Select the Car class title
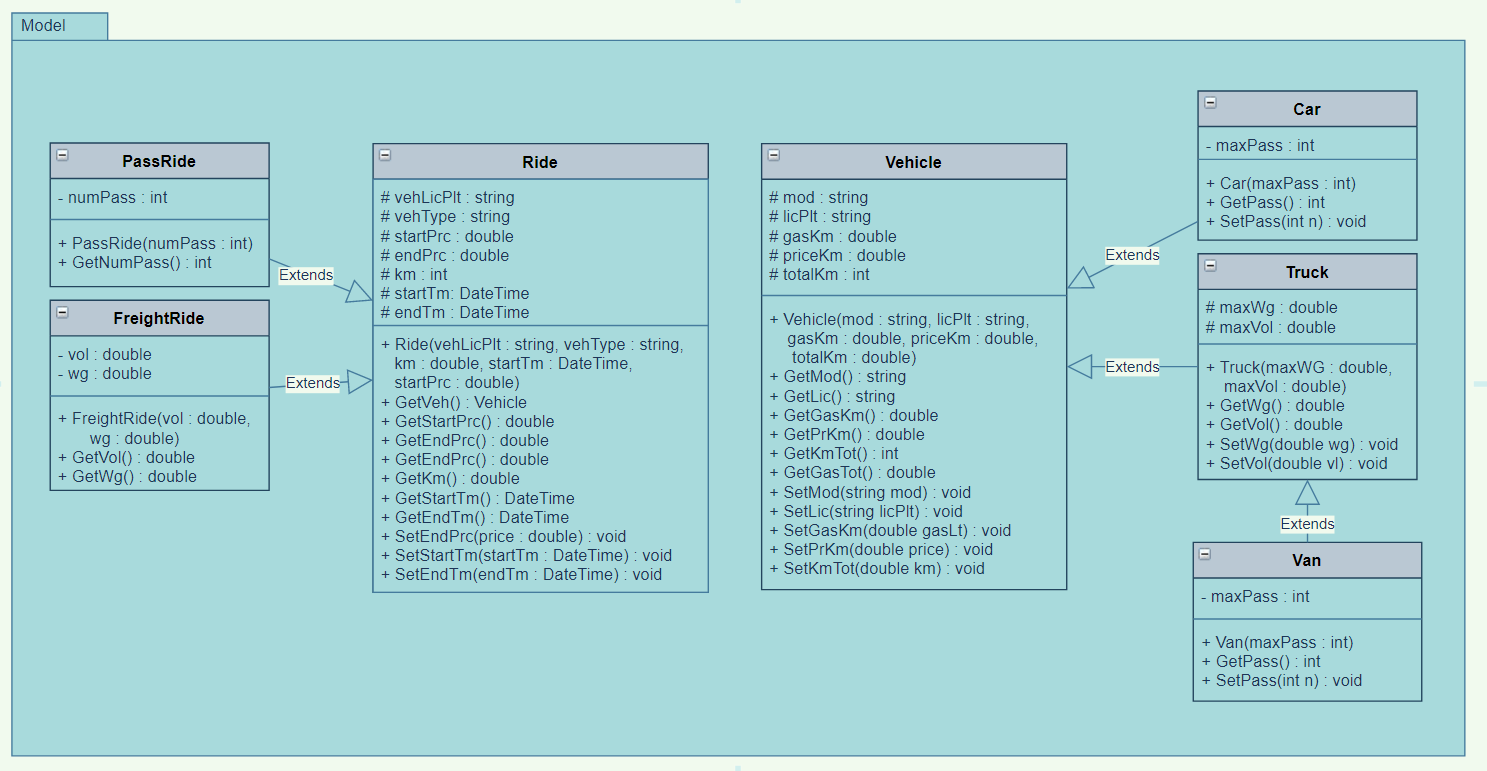The width and height of the screenshot is (1487, 771). pos(1307,109)
